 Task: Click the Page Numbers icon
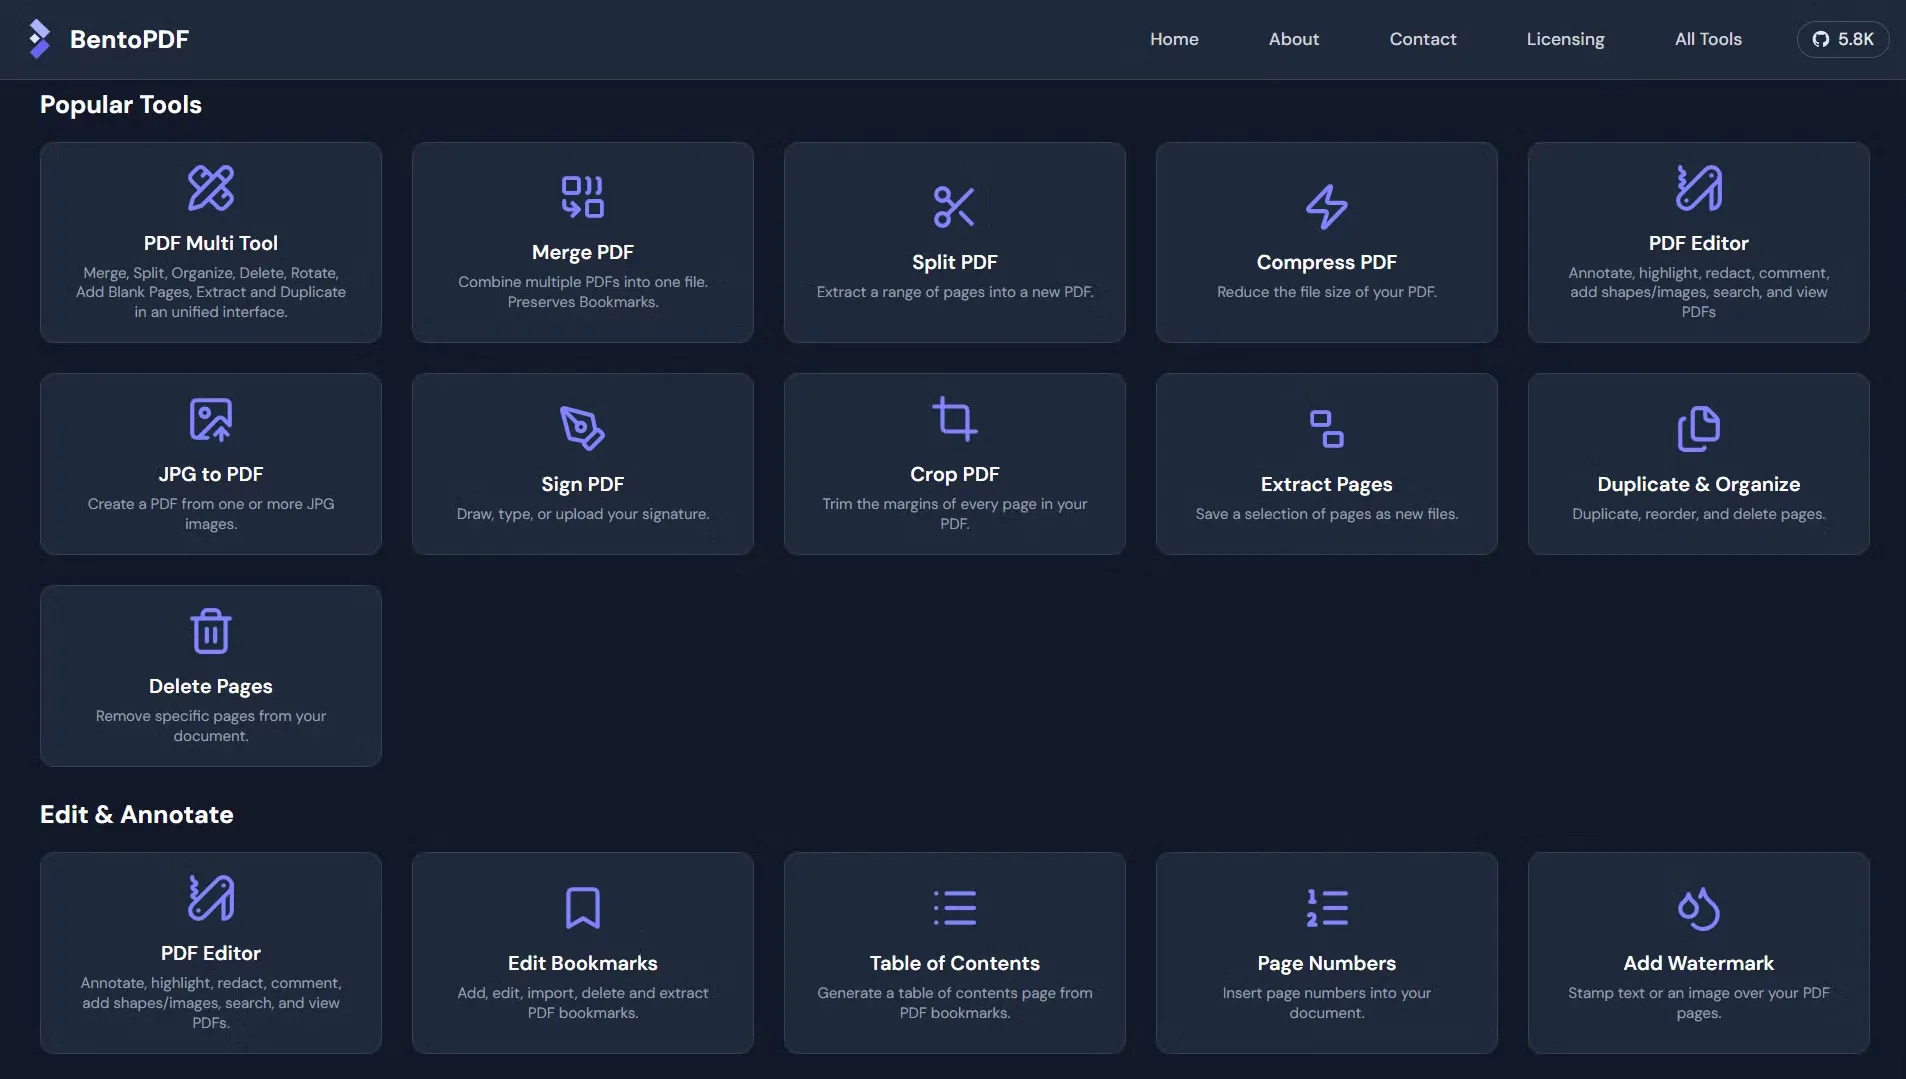pos(1325,907)
